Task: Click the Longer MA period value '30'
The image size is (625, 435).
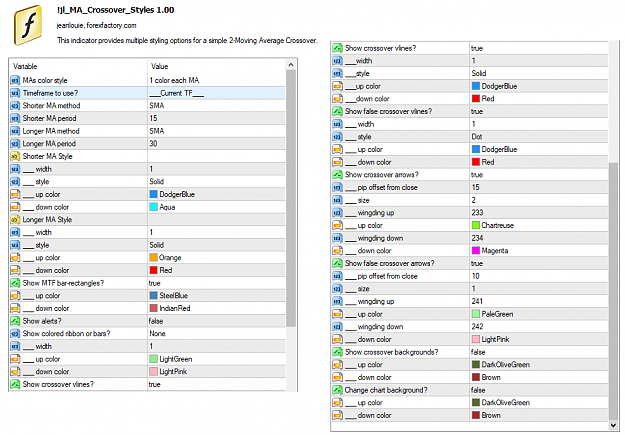Action: pos(153,144)
